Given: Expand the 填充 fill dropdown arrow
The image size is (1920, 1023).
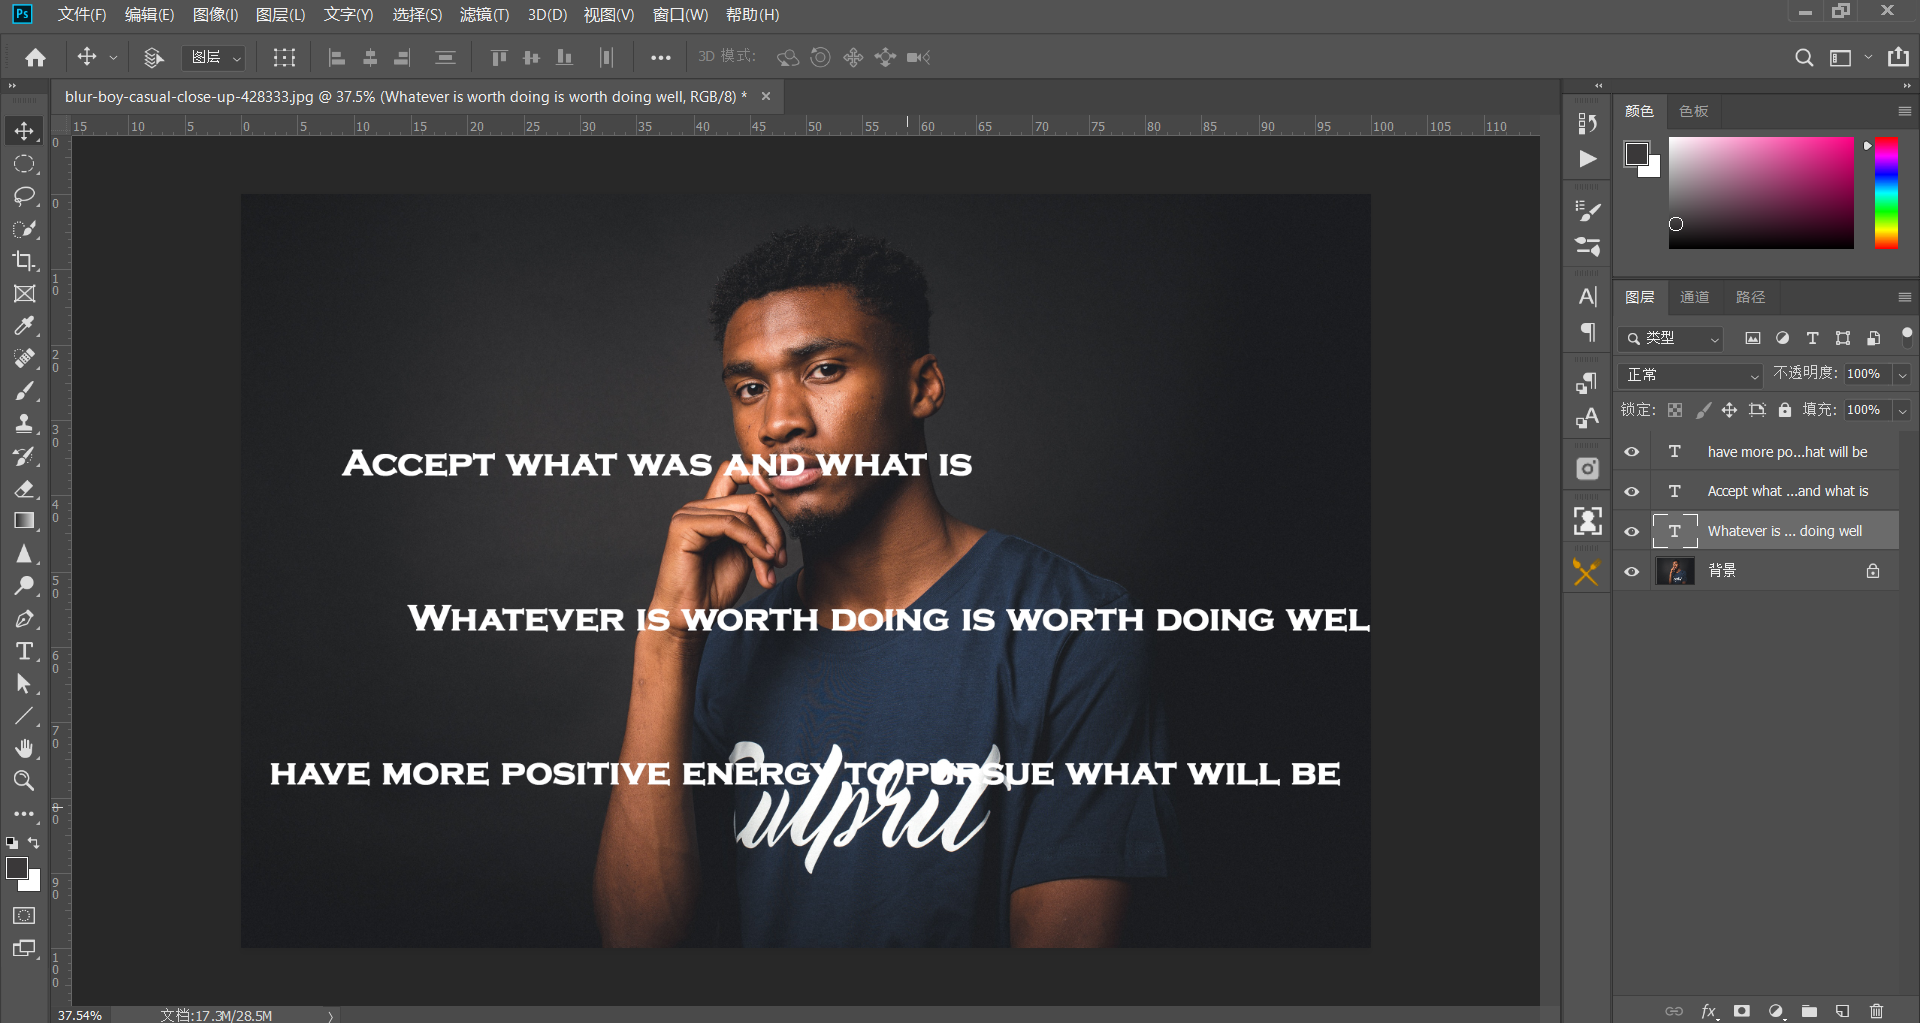Looking at the screenshot, I should pos(1902,411).
